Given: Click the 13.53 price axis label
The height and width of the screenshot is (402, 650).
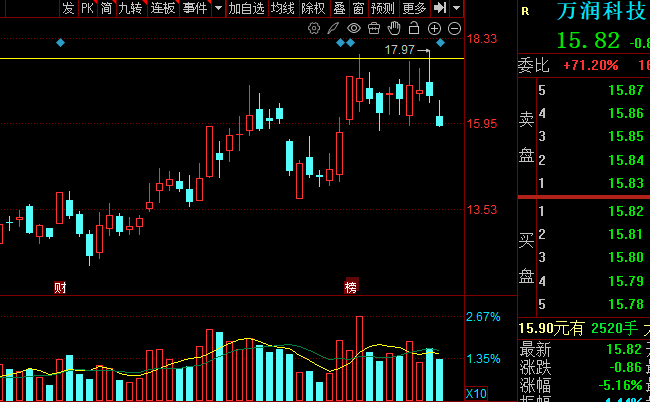Looking at the screenshot, I should [x=482, y=210].
